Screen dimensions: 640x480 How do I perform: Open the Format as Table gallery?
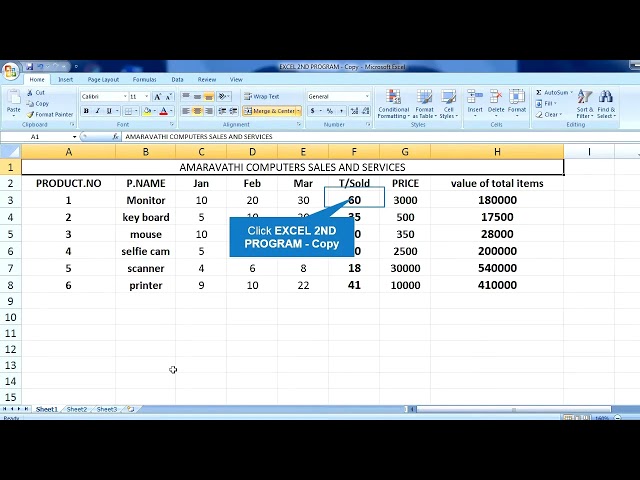point(424,104)
